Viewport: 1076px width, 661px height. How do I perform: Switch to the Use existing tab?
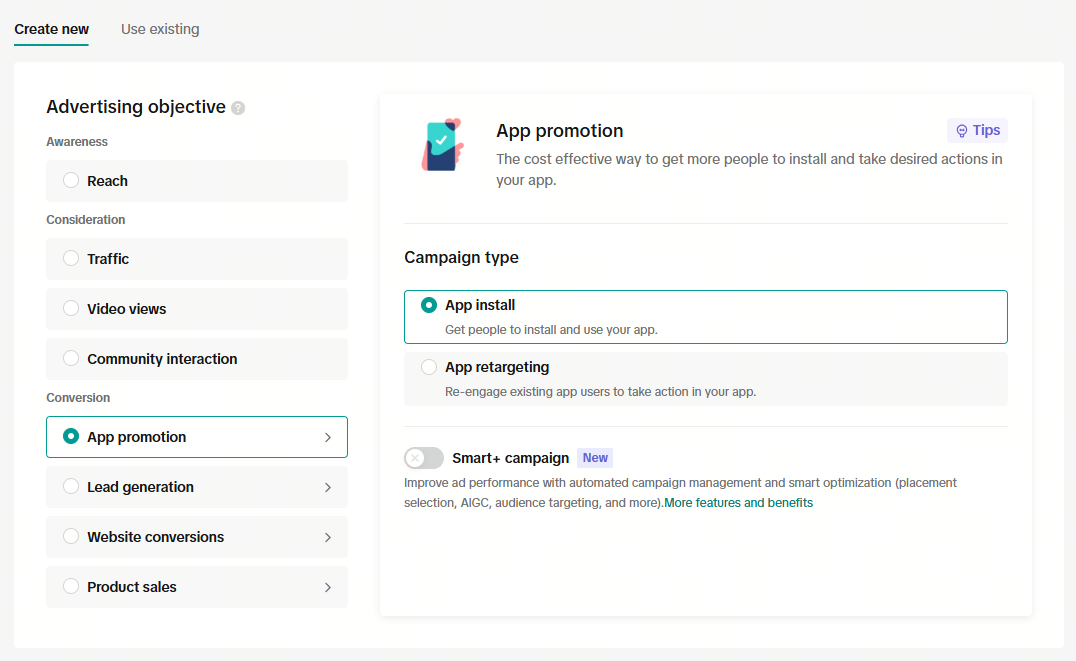[x=160, y=29]
